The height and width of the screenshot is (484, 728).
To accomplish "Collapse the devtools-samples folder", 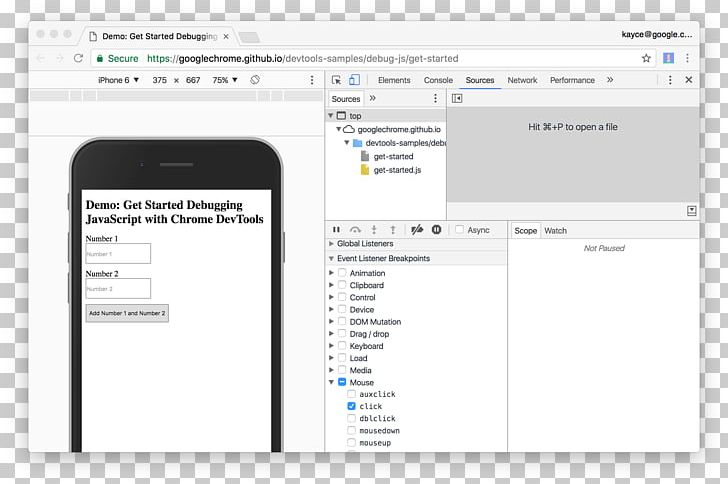I will point(346,143).
